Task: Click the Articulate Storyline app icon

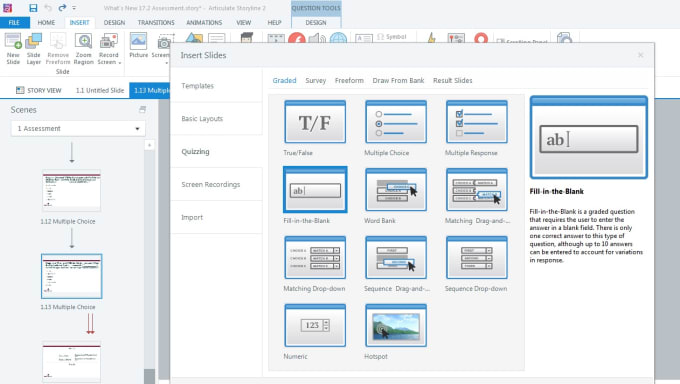Action: pos(8,8)
